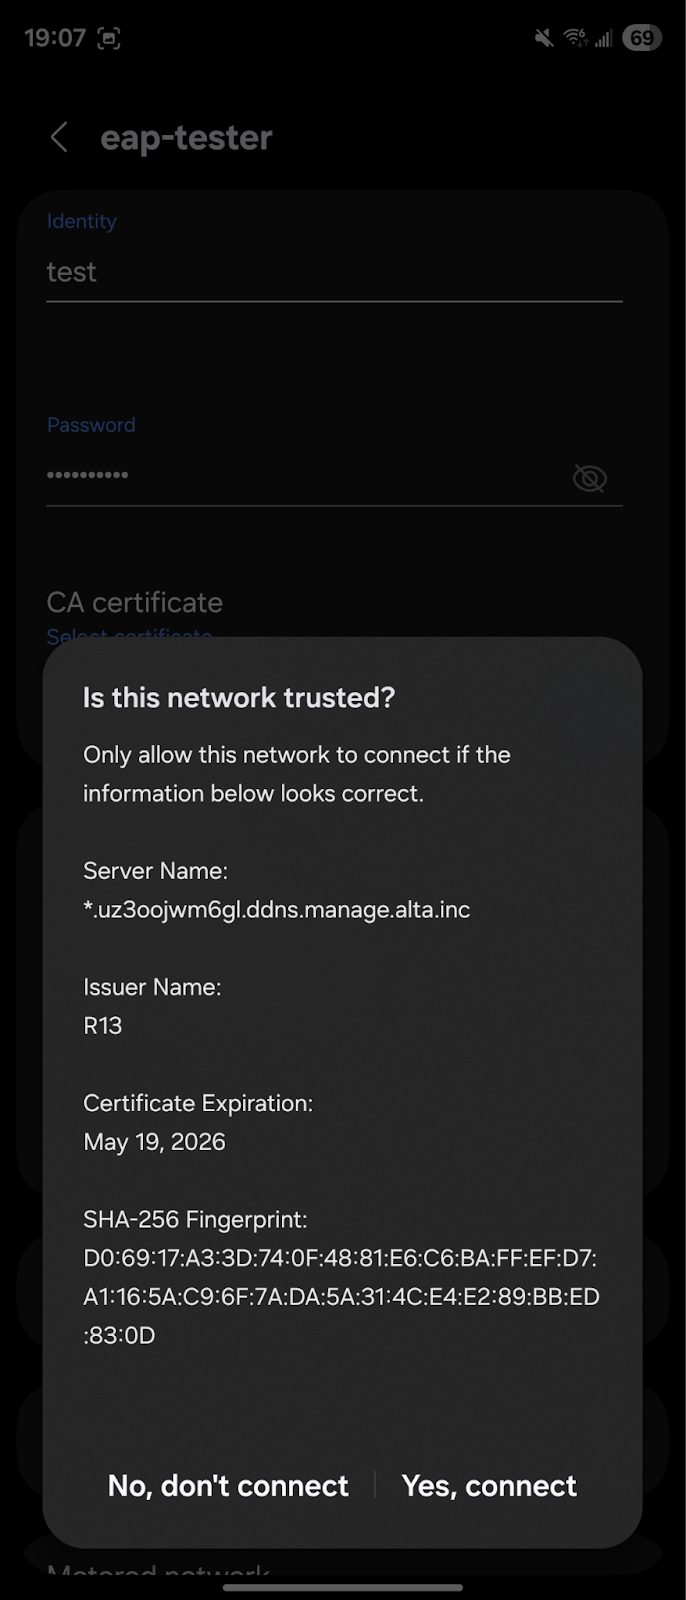Tap certificate expiration date May 19, 2026
Screen dimensions: 686x1600
point(155,1142)
